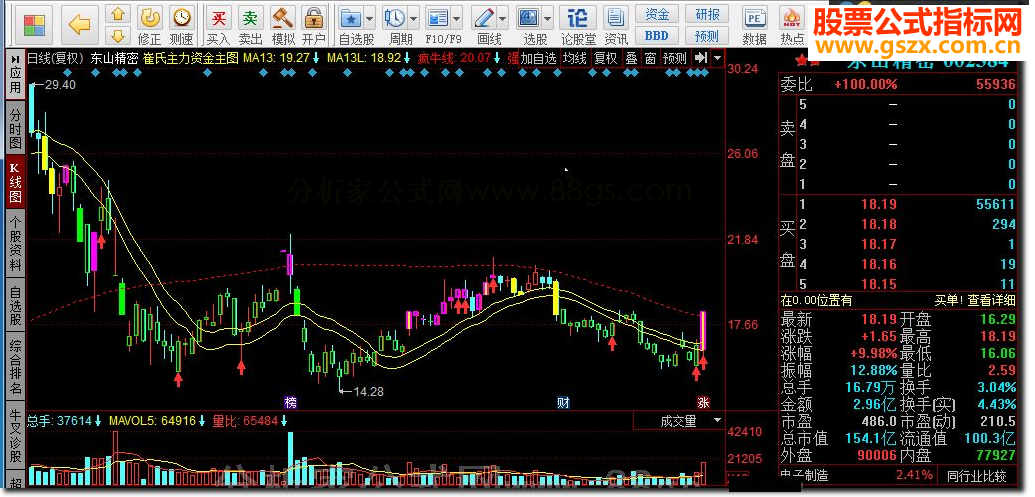Open the 论股堂 forum icon
Screen dimensions: 1035x497
click(x=578, y=18)
